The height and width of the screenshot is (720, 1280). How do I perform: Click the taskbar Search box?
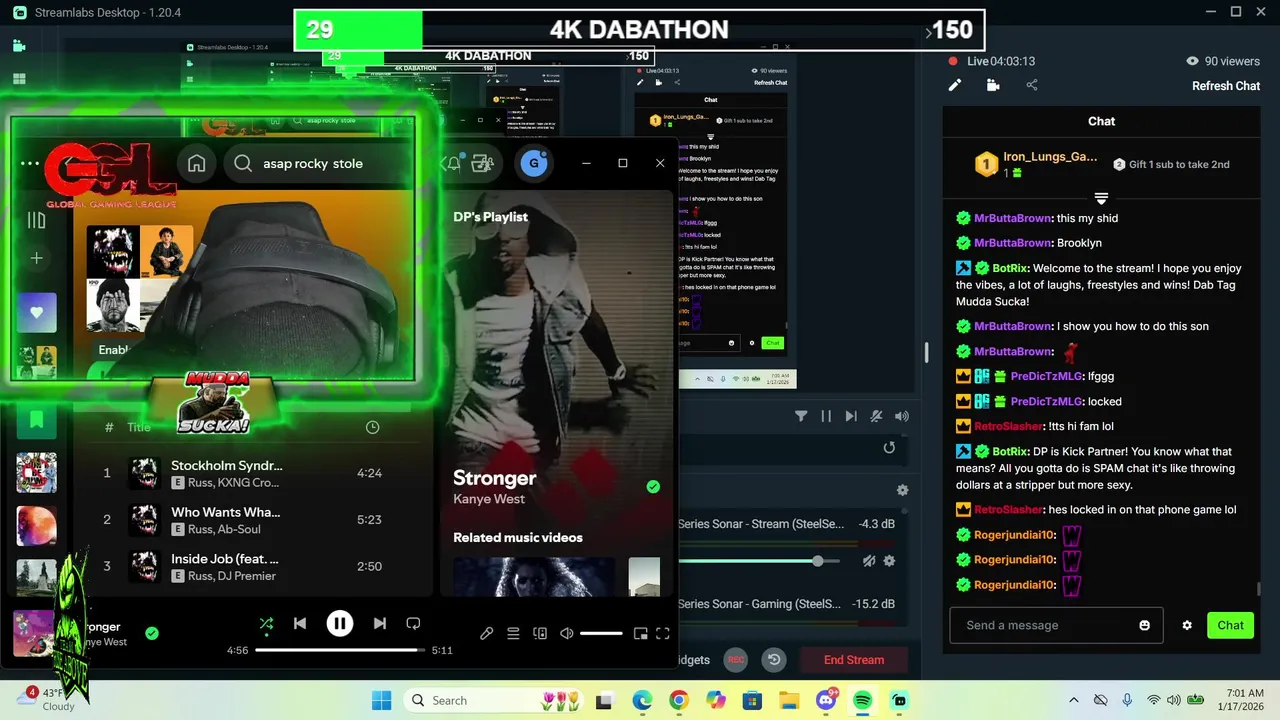494,700
